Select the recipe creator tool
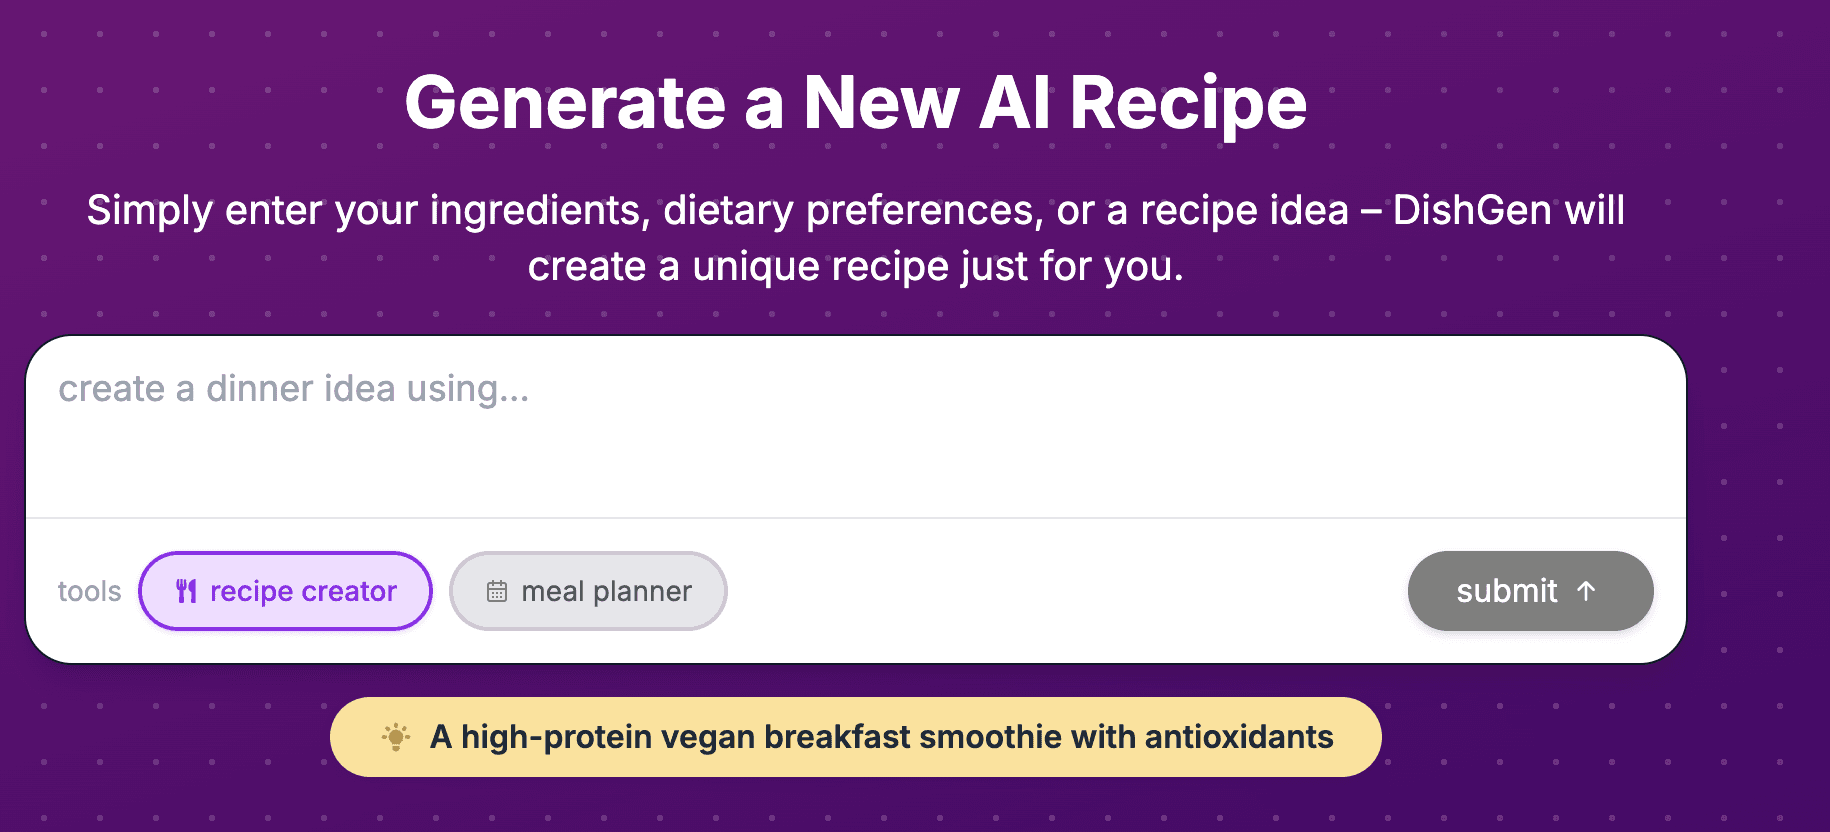 point(285,591)
